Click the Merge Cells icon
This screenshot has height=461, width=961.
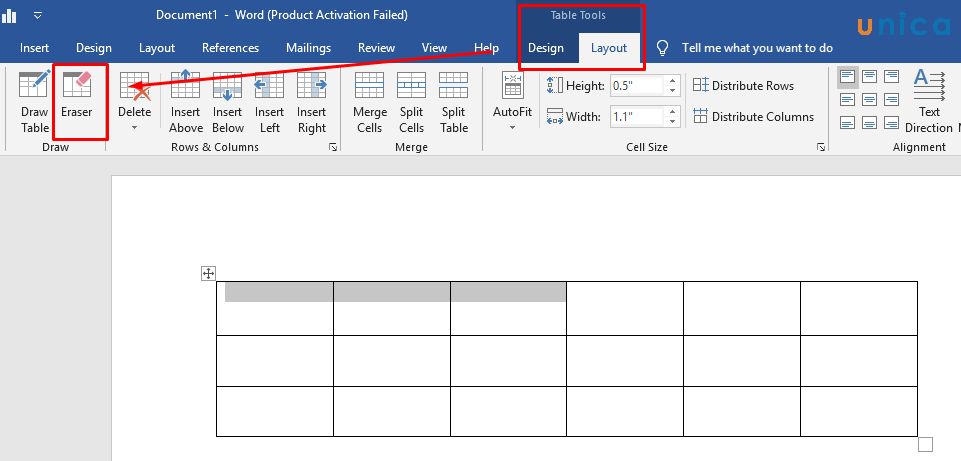pos(369,103)
